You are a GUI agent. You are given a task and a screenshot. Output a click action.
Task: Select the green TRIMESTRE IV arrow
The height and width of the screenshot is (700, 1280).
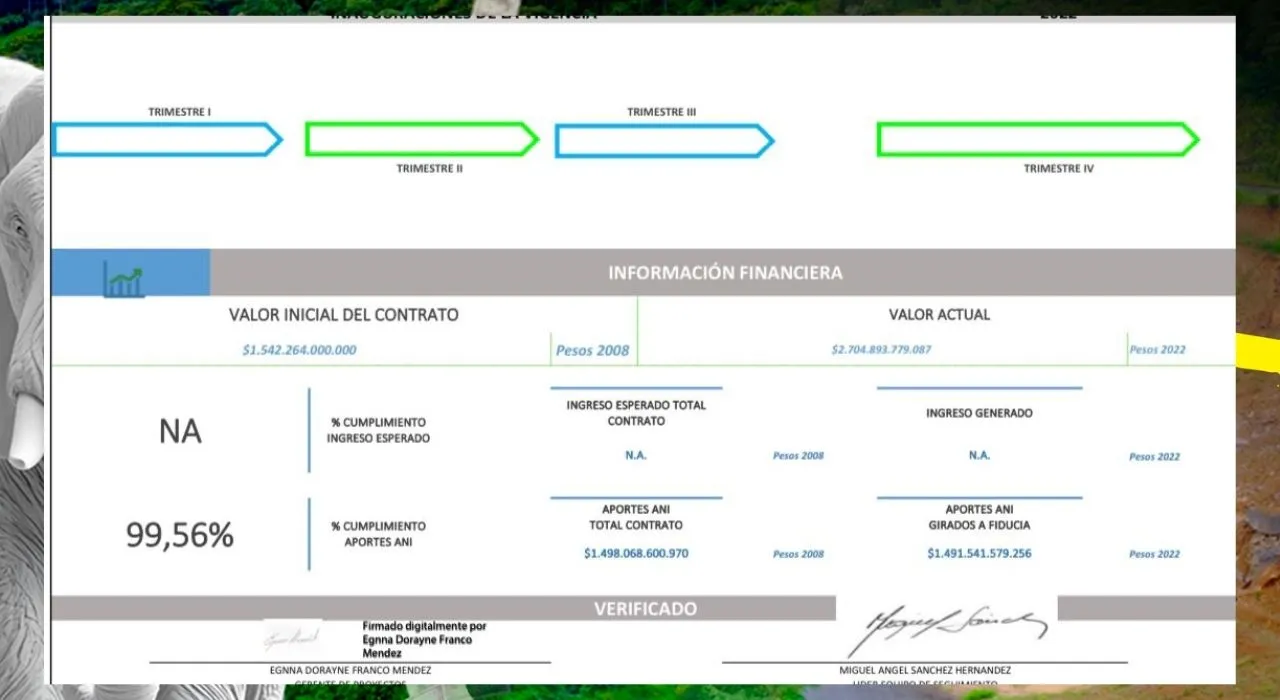1038,139
